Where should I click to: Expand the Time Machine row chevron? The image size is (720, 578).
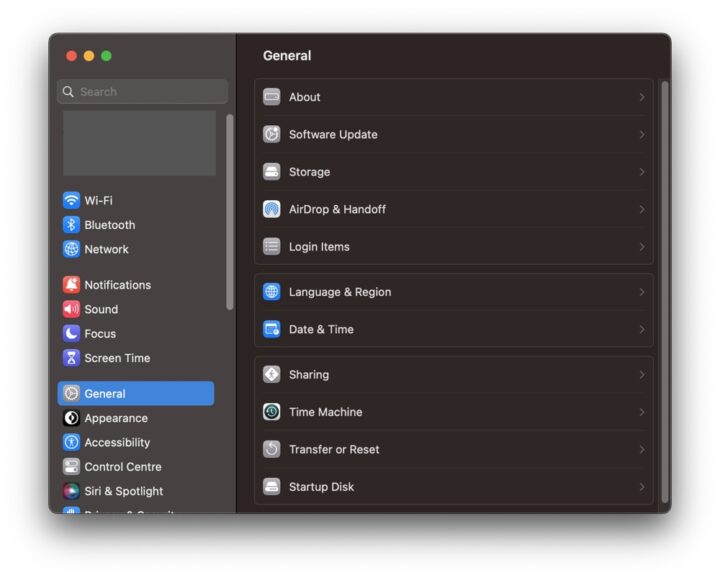(642, 412)
